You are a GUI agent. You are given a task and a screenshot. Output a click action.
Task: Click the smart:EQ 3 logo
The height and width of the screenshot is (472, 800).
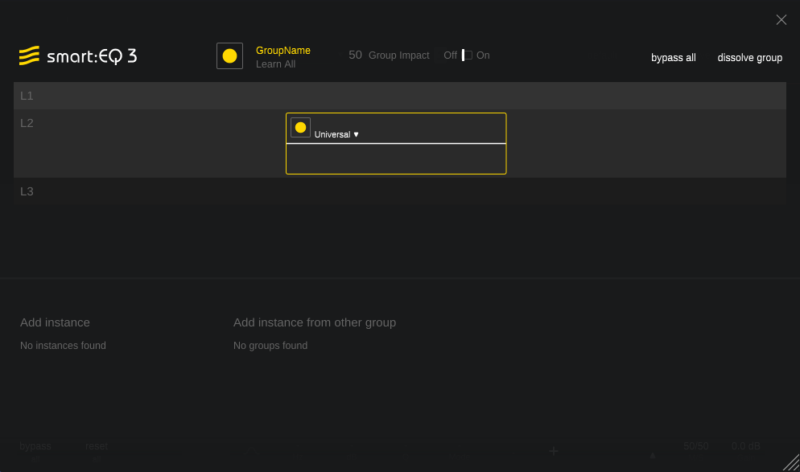(x=78, y=56)
